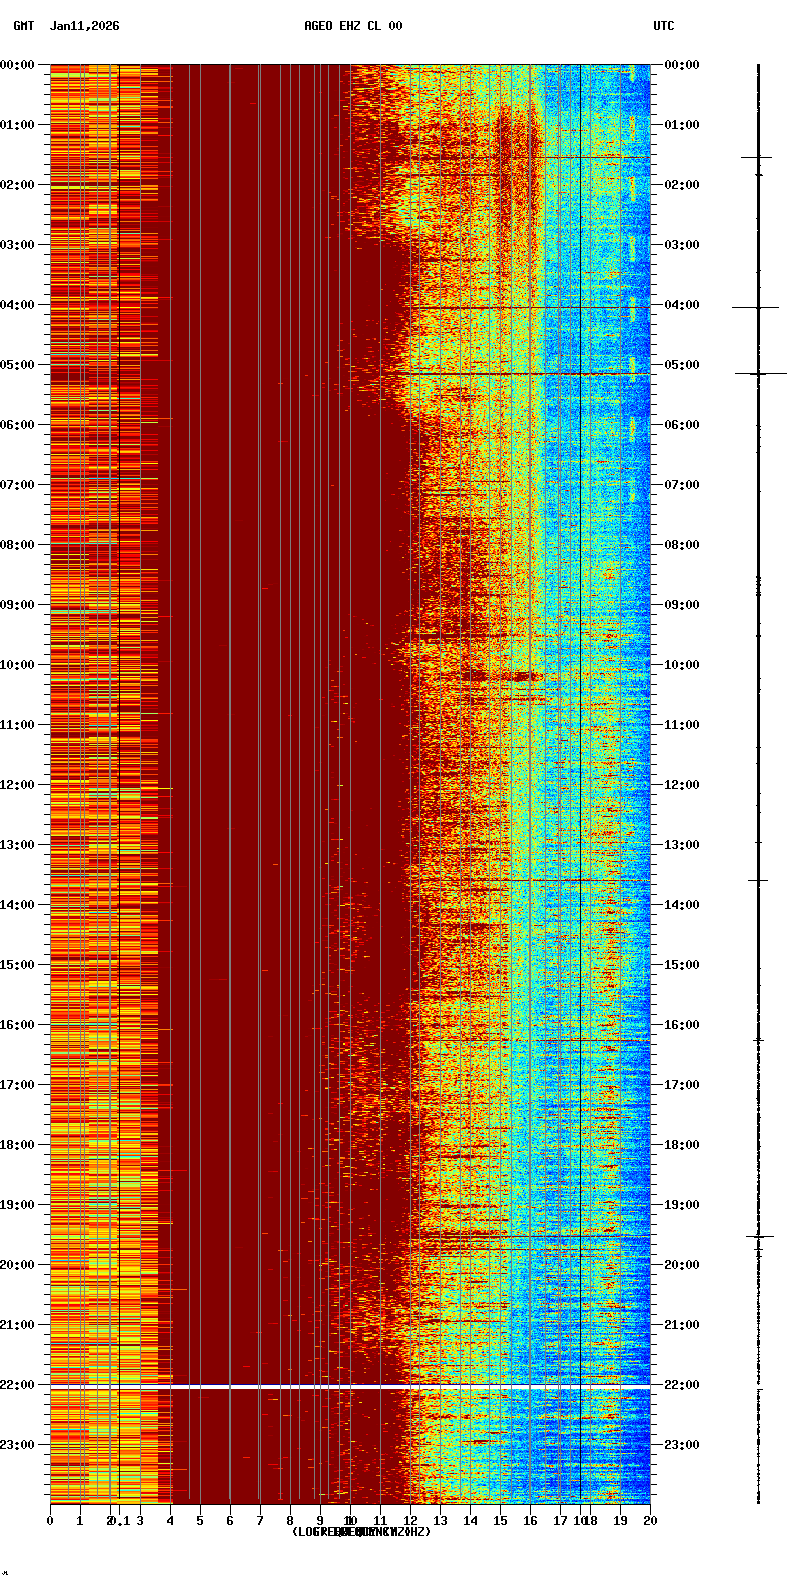Select the GMT label in the header

[23, 26]
